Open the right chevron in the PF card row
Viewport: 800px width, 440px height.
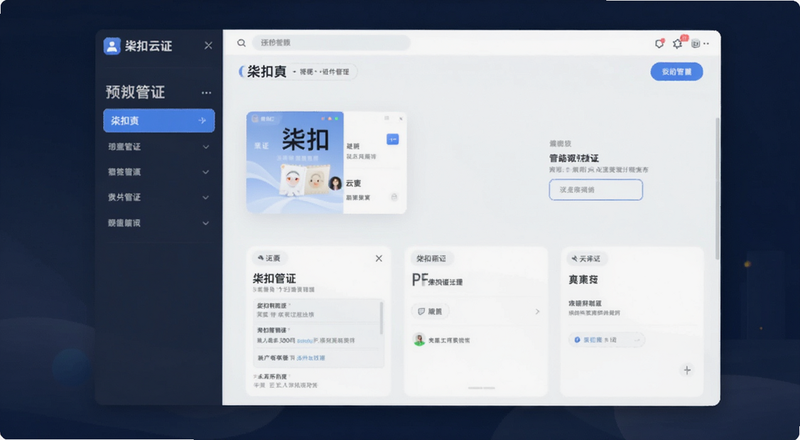537,311
